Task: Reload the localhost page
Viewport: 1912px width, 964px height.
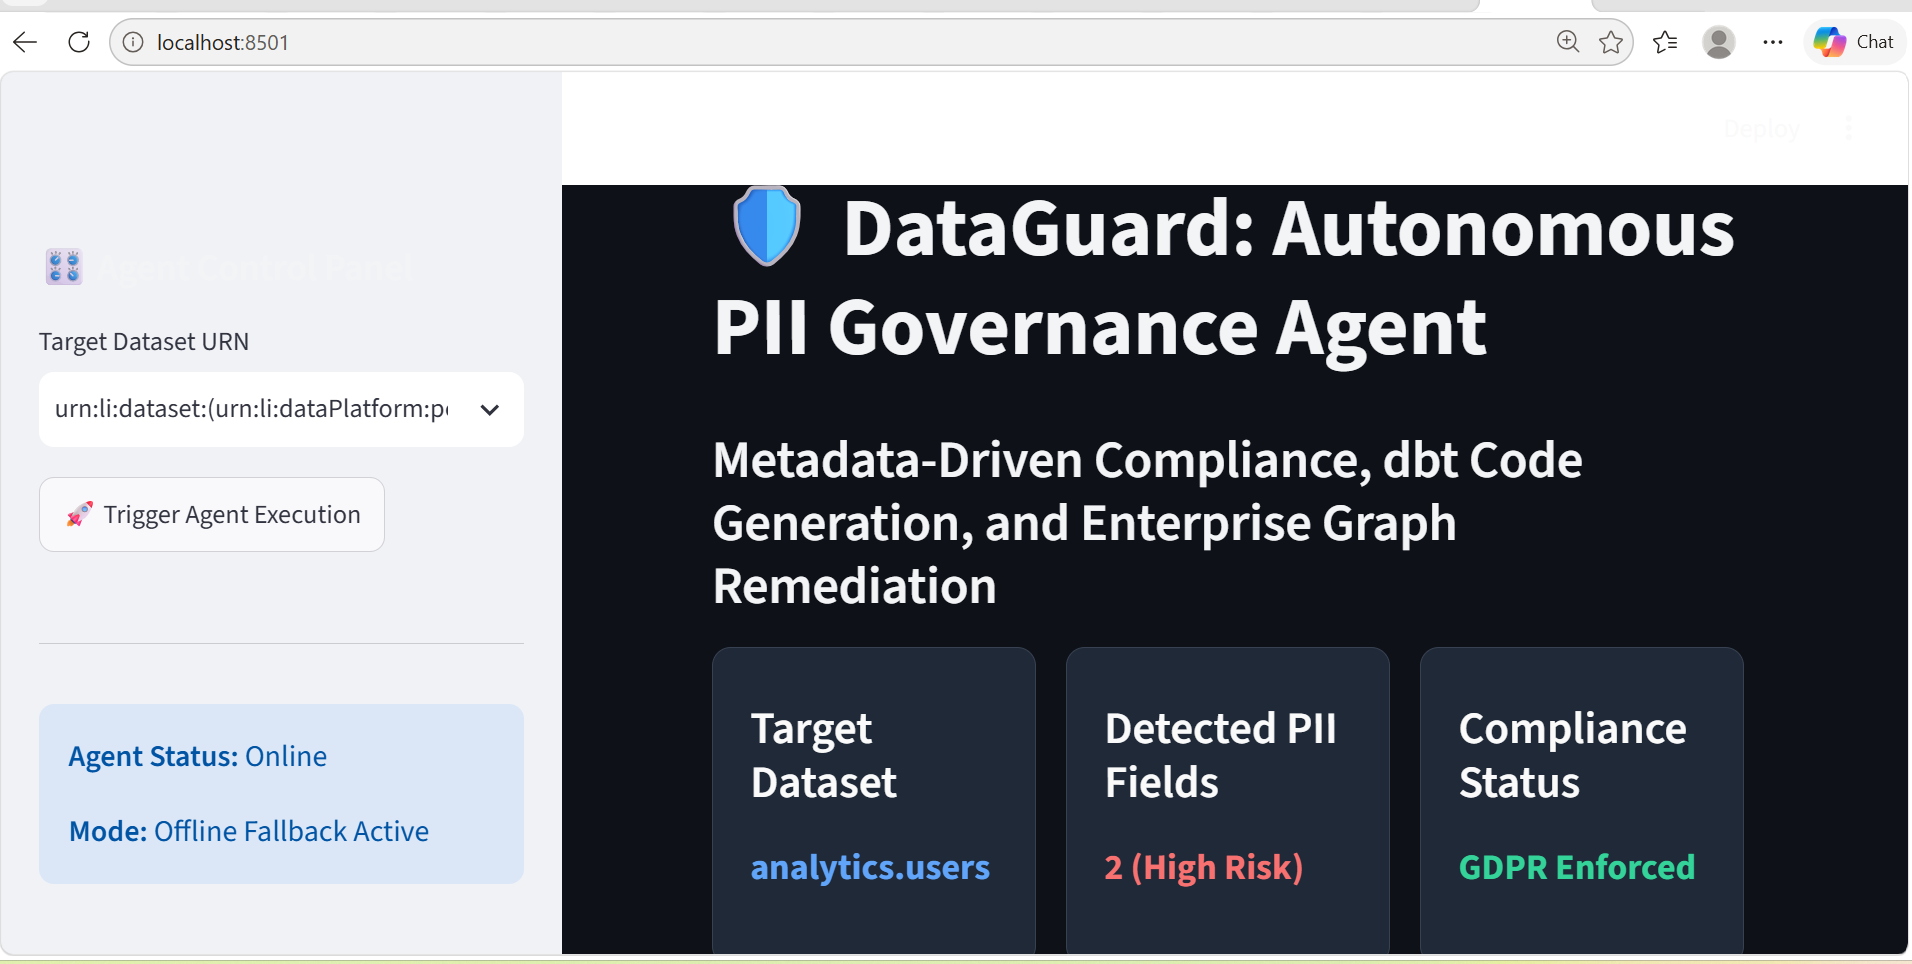Action: click(79, 42)
